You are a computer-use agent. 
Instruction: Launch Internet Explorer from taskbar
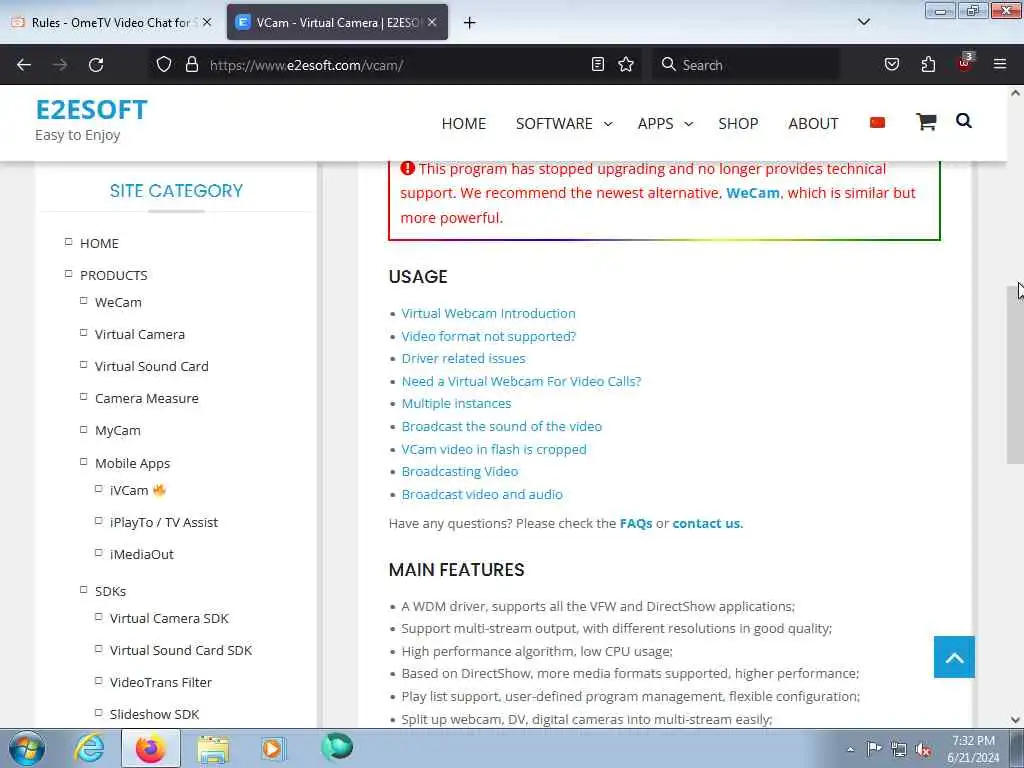89,748
